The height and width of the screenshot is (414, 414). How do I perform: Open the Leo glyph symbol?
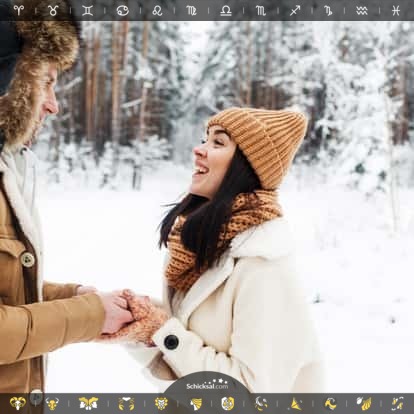coord(157,11)
